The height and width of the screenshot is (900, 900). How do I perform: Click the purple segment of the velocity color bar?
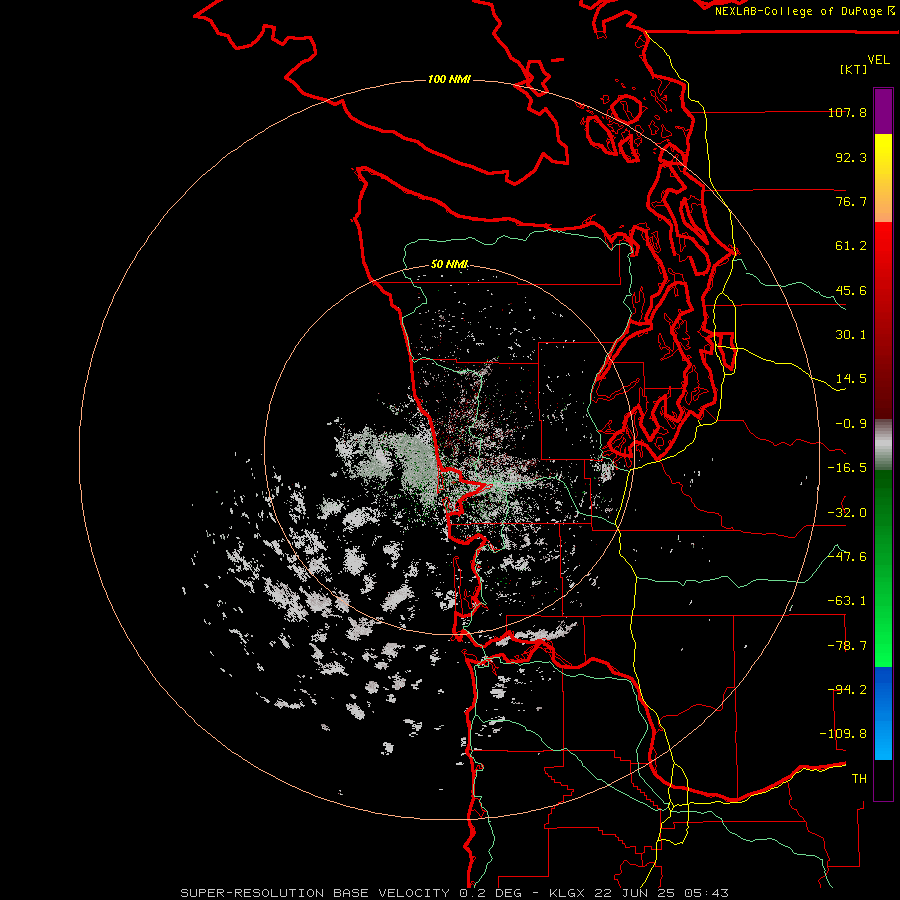(883, 111)
